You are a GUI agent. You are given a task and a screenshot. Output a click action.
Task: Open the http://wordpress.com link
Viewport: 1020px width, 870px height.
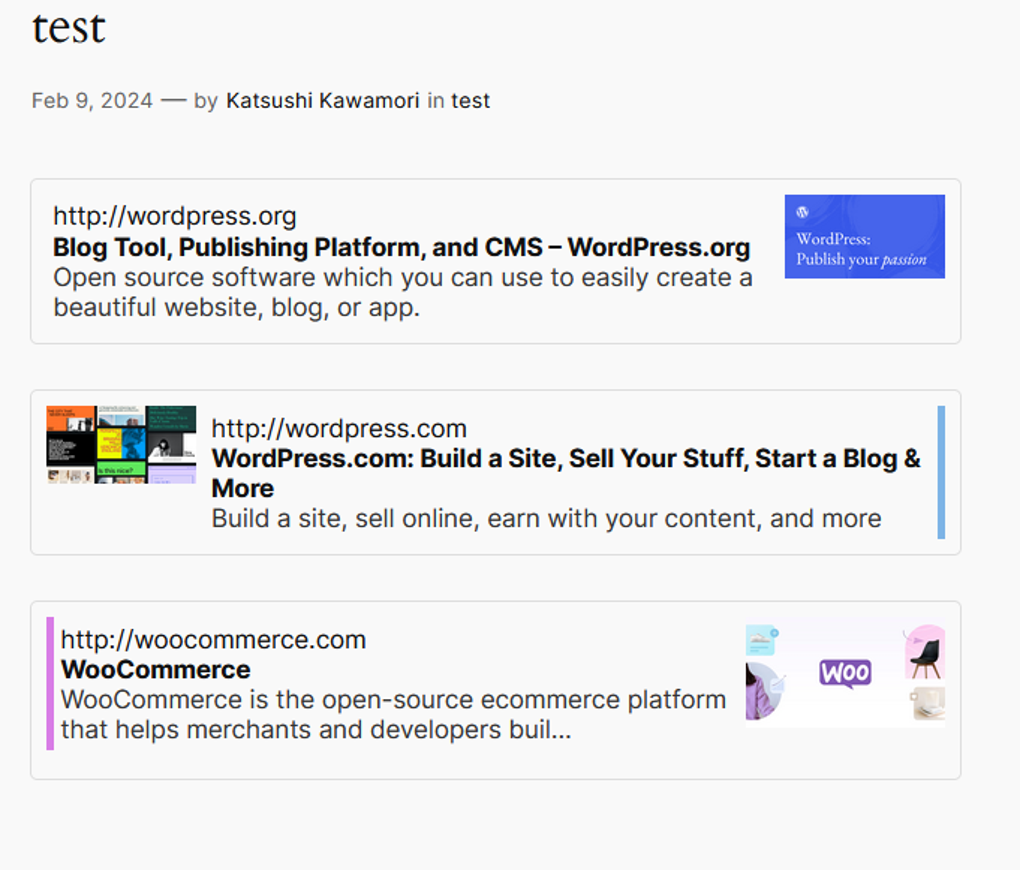[338, 428]
